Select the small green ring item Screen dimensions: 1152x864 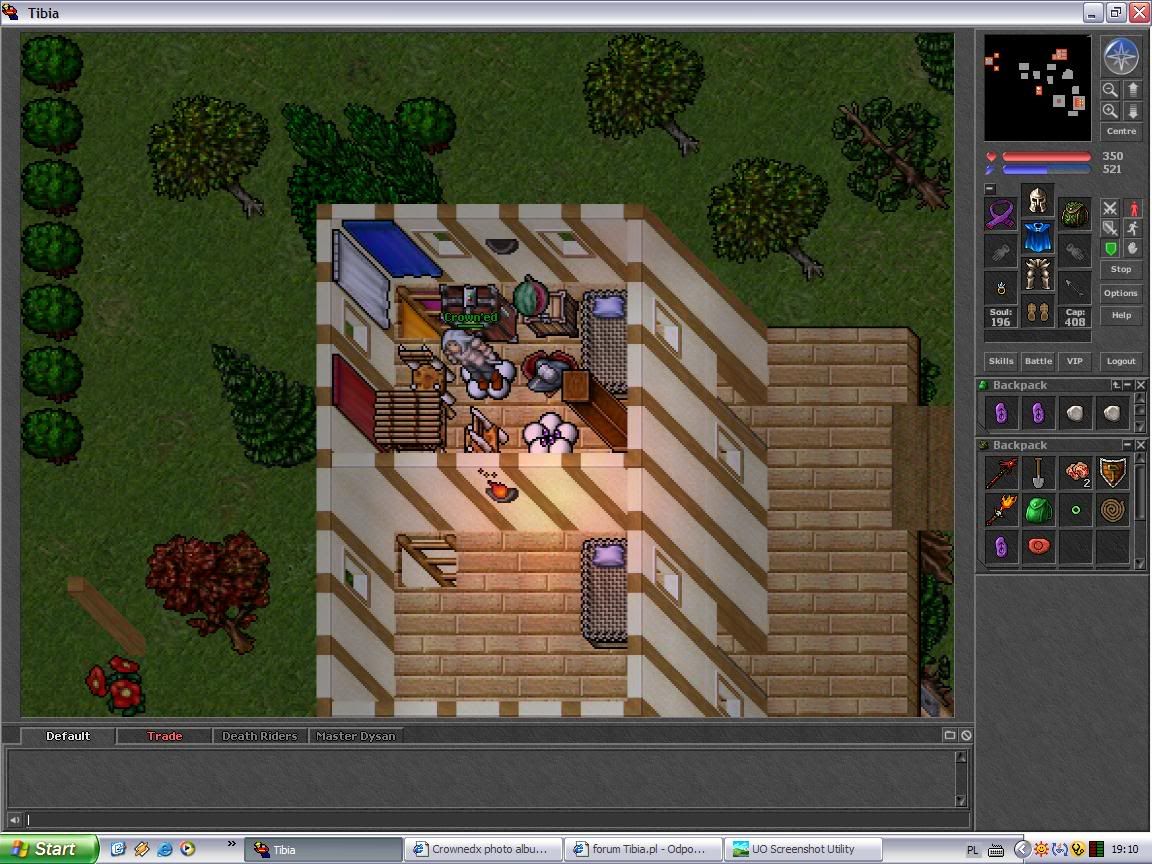pos(1076,510)
